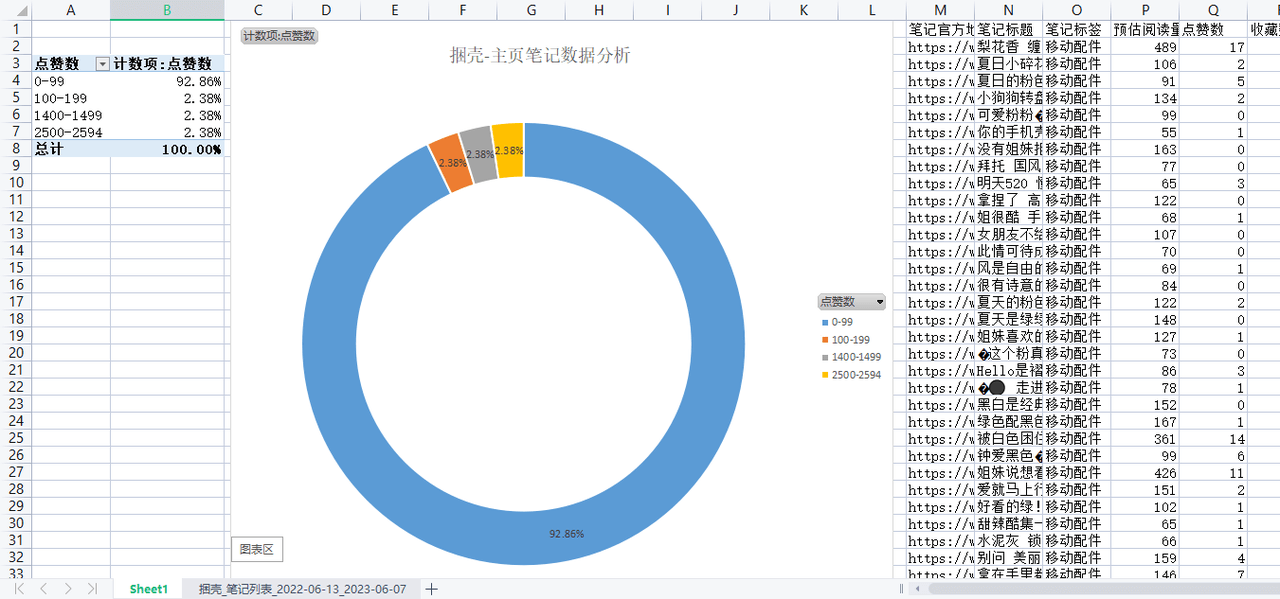Image resolution: width=1280 pixels, height=599 pixels.
Task: Open the 捆壳_笔记列表_2022-06-13_2023-06-07 sheet tab
Action: (302, 589)
